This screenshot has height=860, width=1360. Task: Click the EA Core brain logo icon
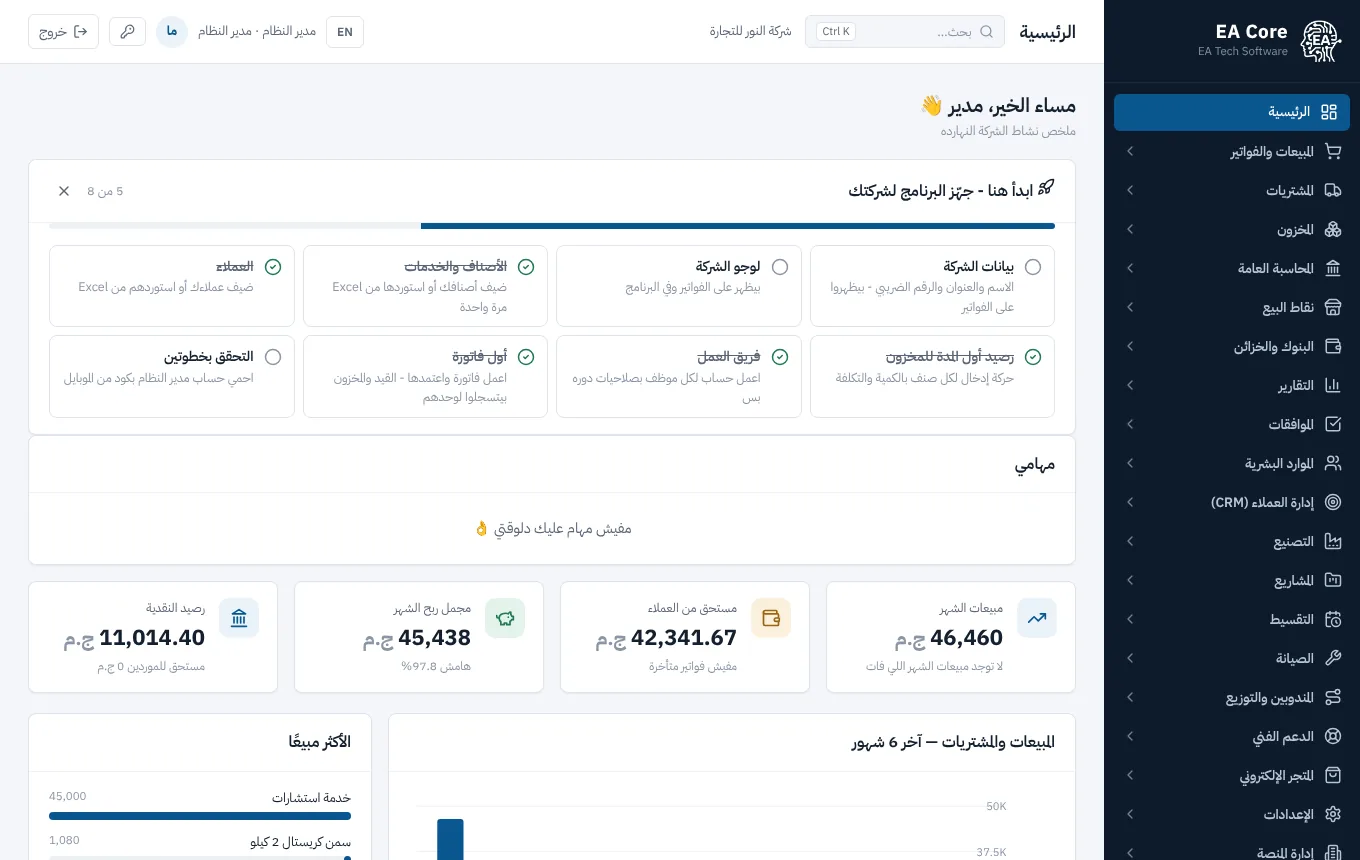point(1321,41)
